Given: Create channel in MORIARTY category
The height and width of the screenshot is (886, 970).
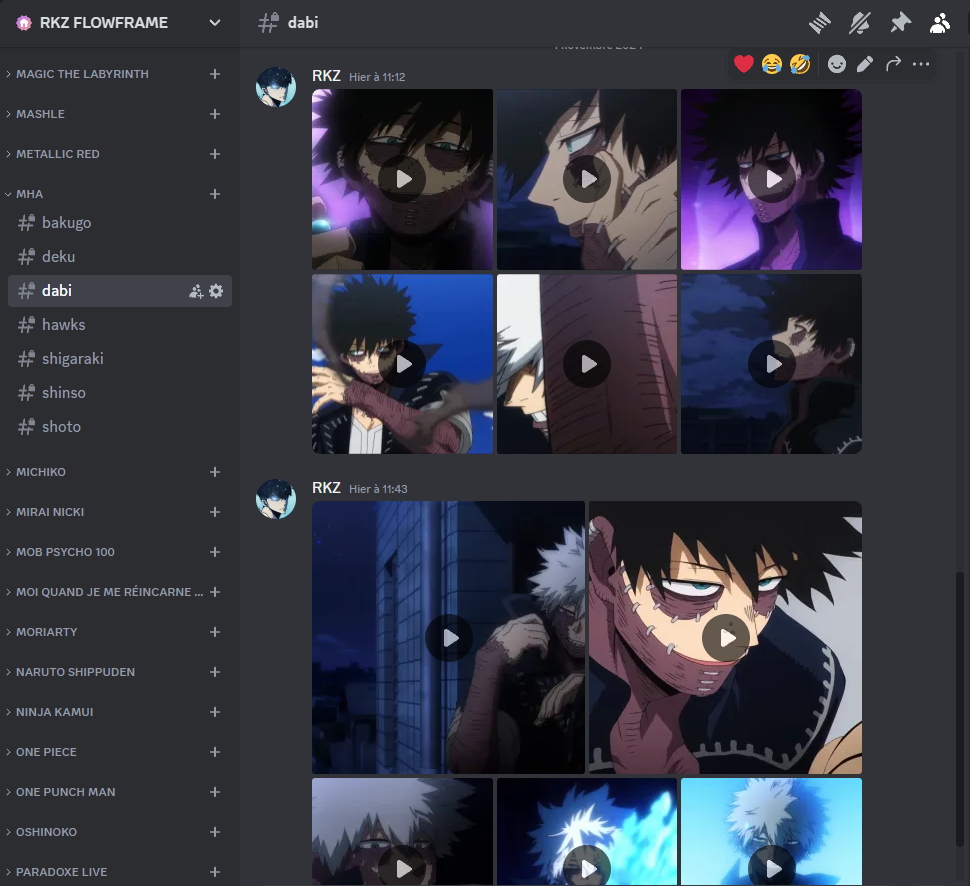Looking at the screenshot, I should pyautogui.click(x=215, y=632).
